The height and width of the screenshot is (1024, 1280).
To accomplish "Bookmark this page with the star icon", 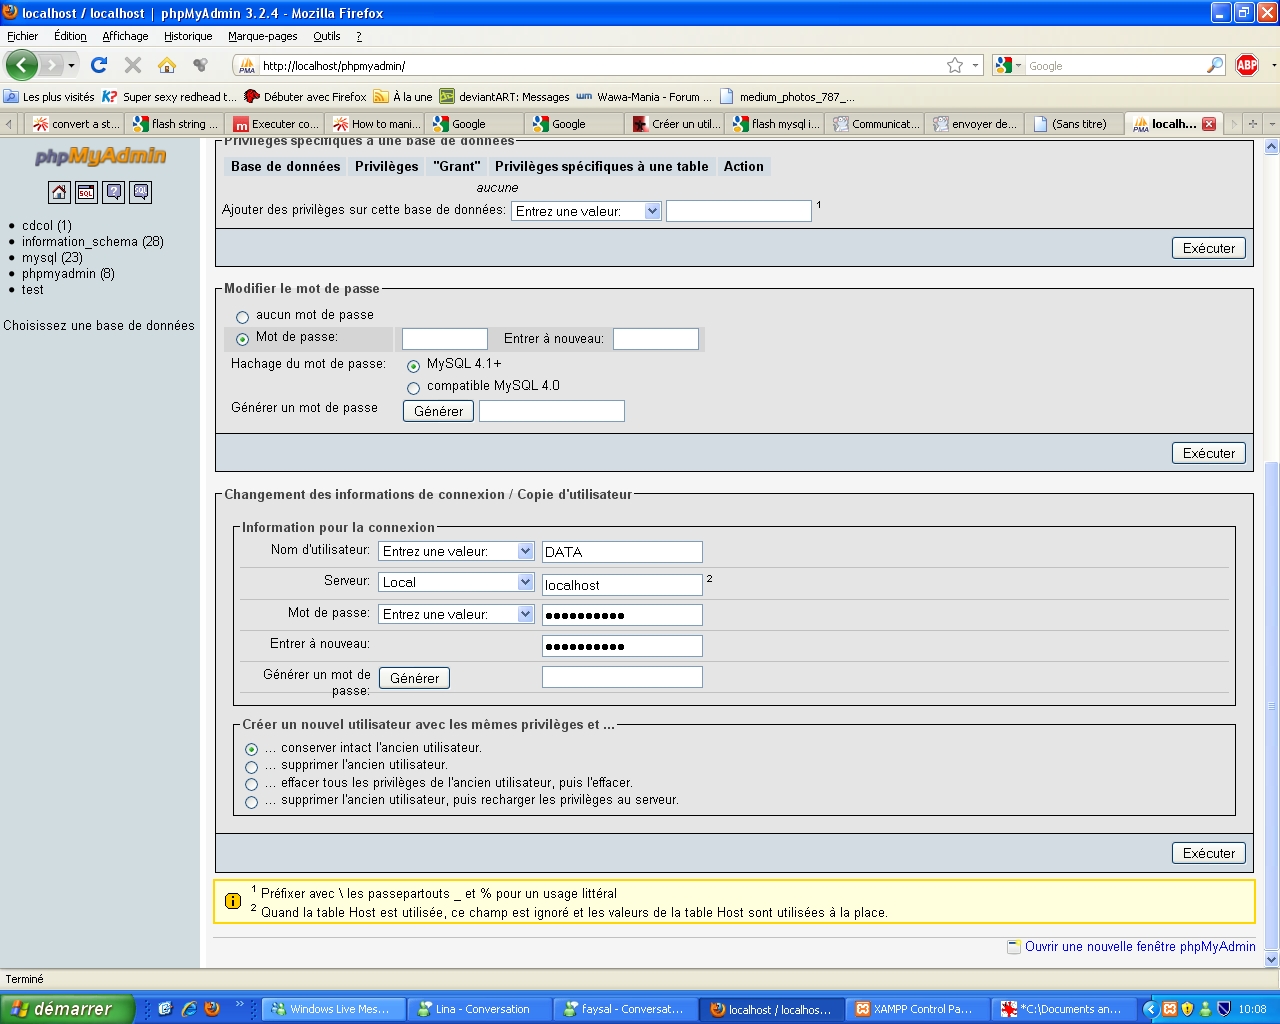I will click(x=955, y=65).
